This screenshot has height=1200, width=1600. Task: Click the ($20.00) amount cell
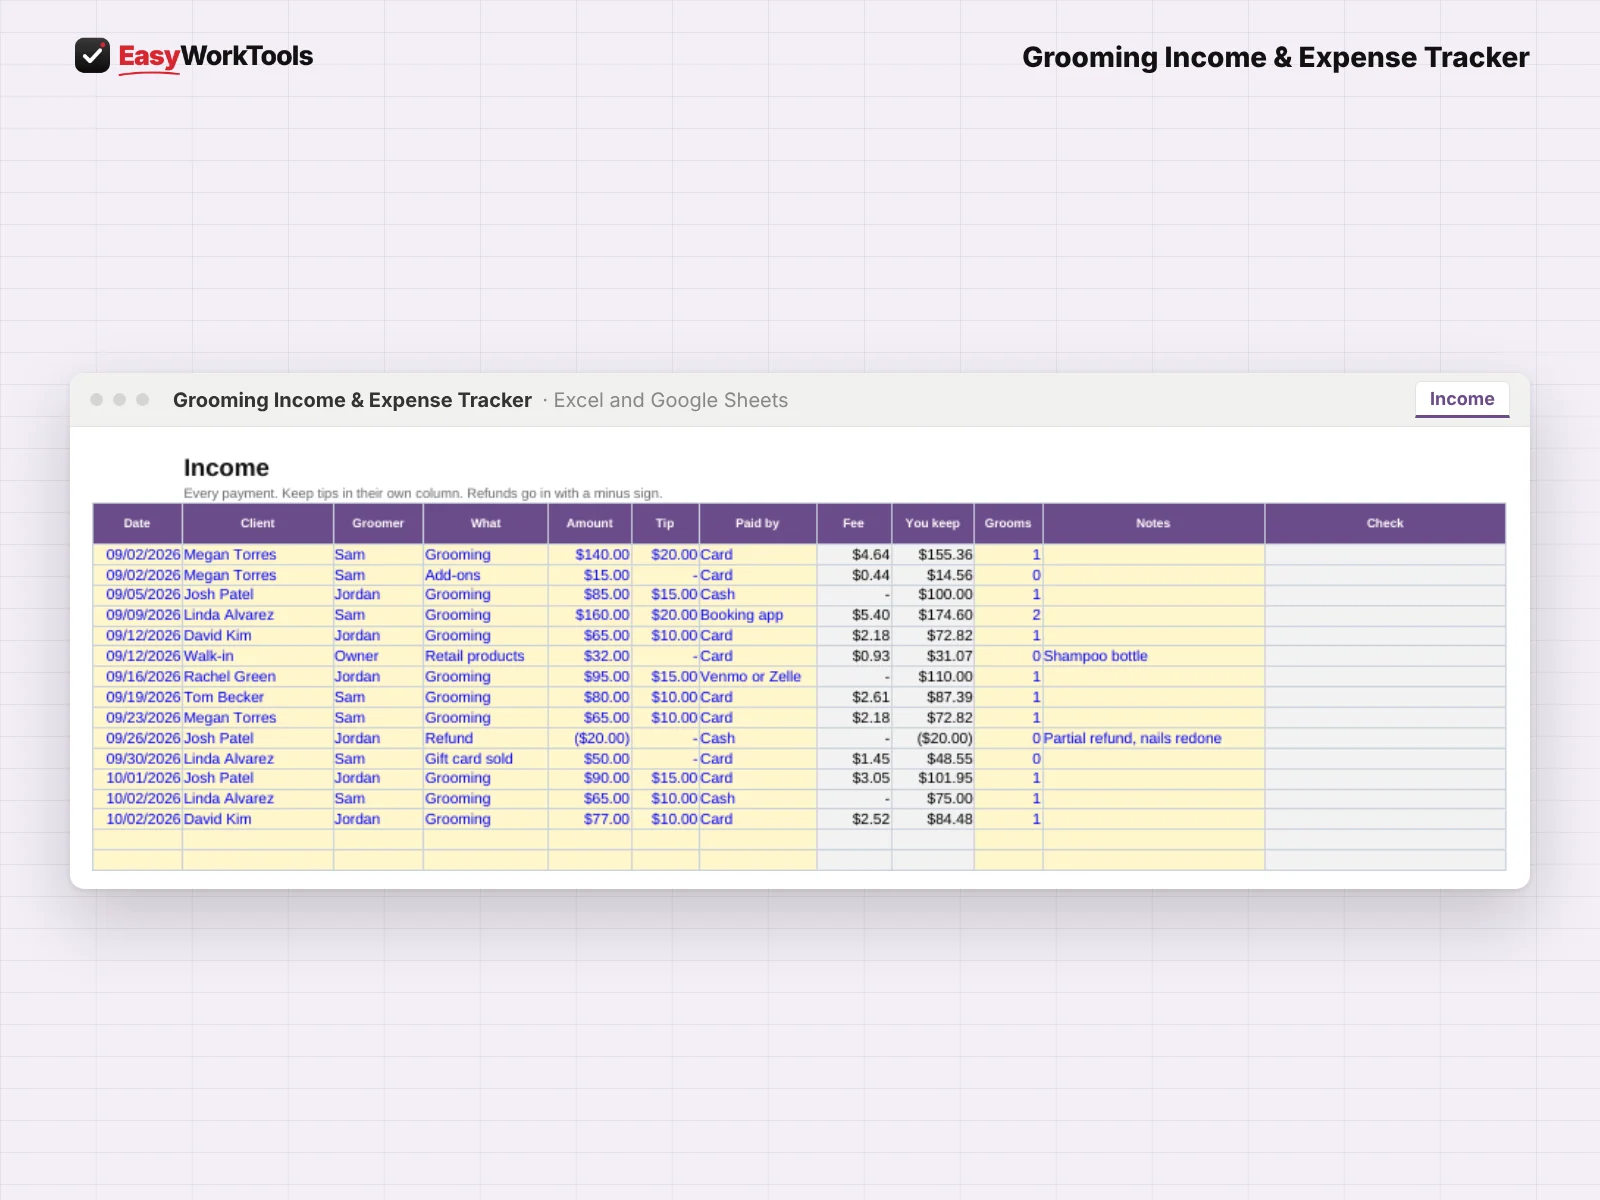pyautogui.click(x=590, y=738)
